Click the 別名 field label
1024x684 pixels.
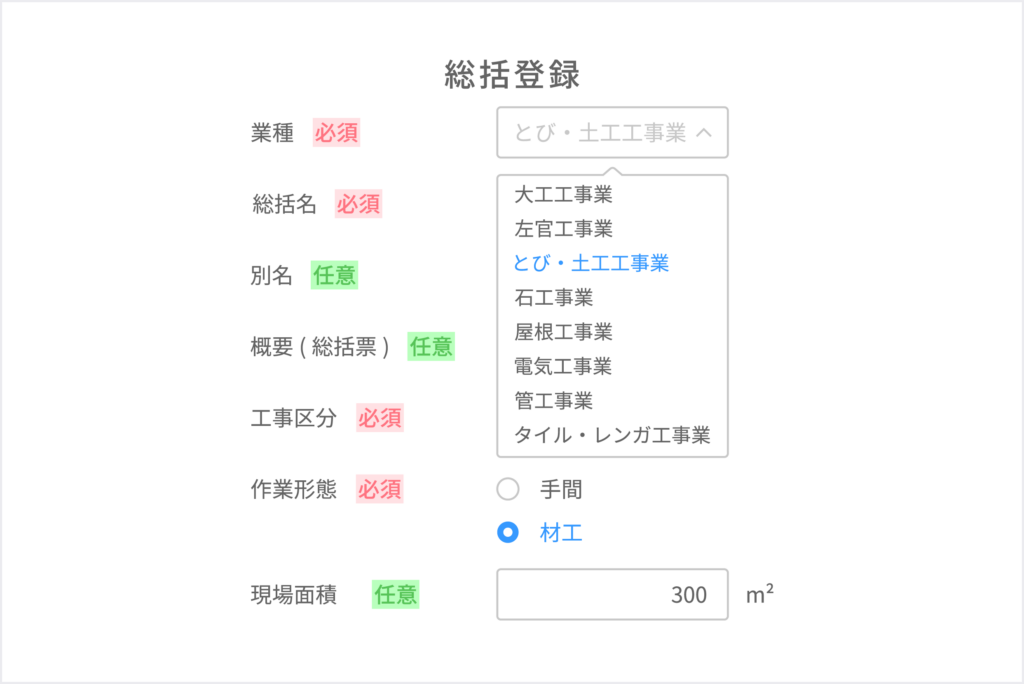coord(272,276)
